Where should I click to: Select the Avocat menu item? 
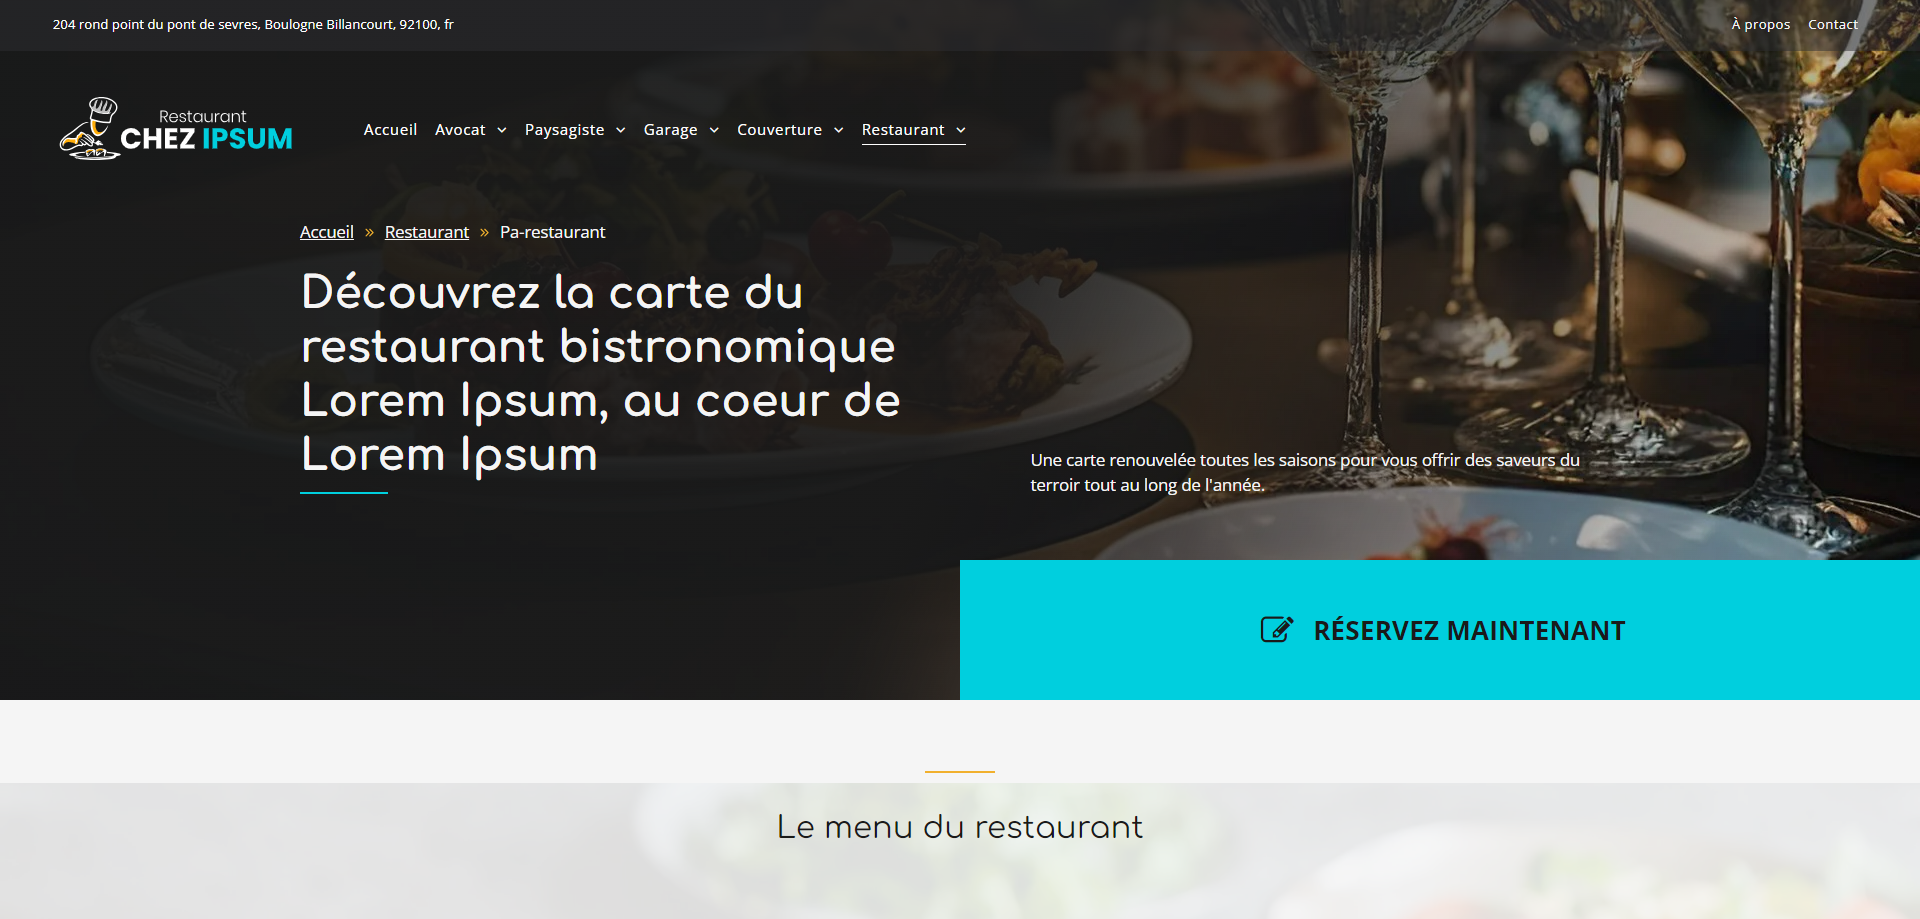pos(460,130)
